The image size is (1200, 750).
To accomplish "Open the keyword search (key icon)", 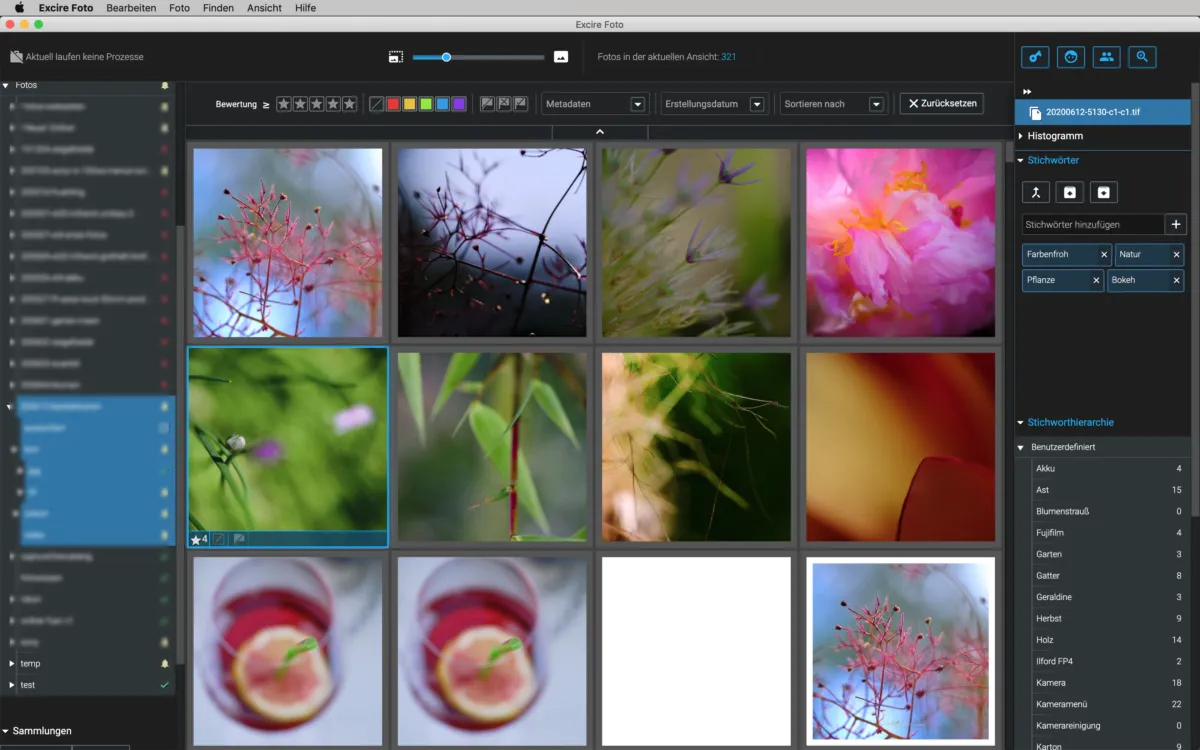I will pyautogui.click(x=1034, y=57).
